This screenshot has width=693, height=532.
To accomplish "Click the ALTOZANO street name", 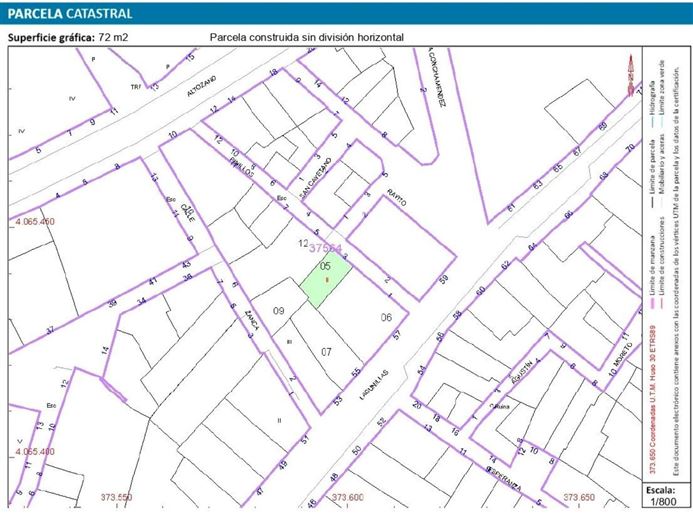I will pos(202,86).
